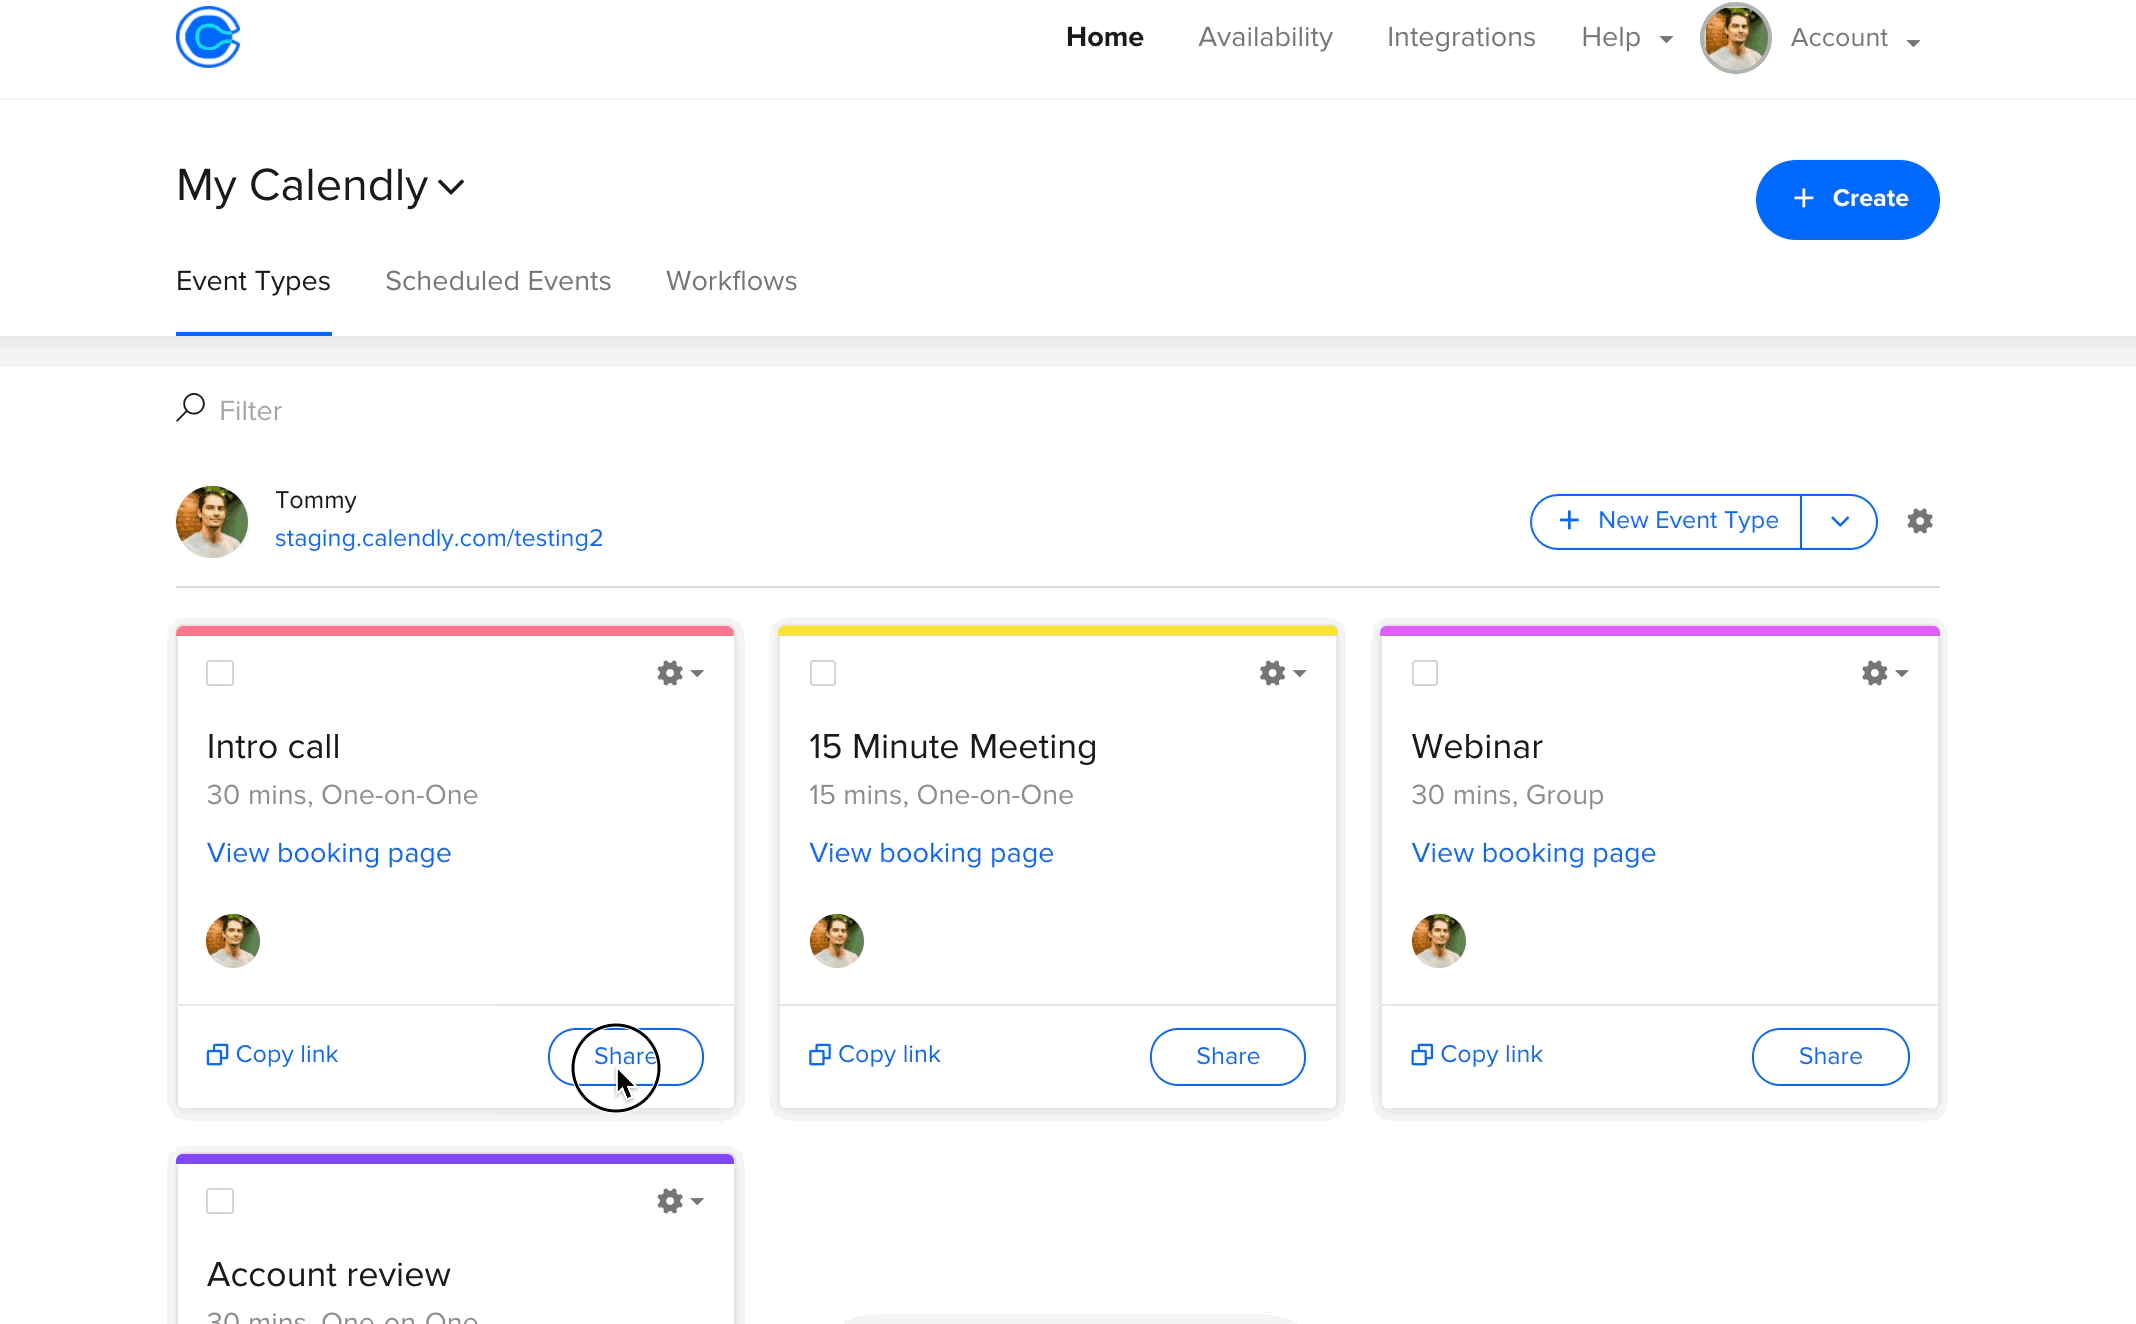Click the Copy link icon for Webinar

point(1422,1052)
